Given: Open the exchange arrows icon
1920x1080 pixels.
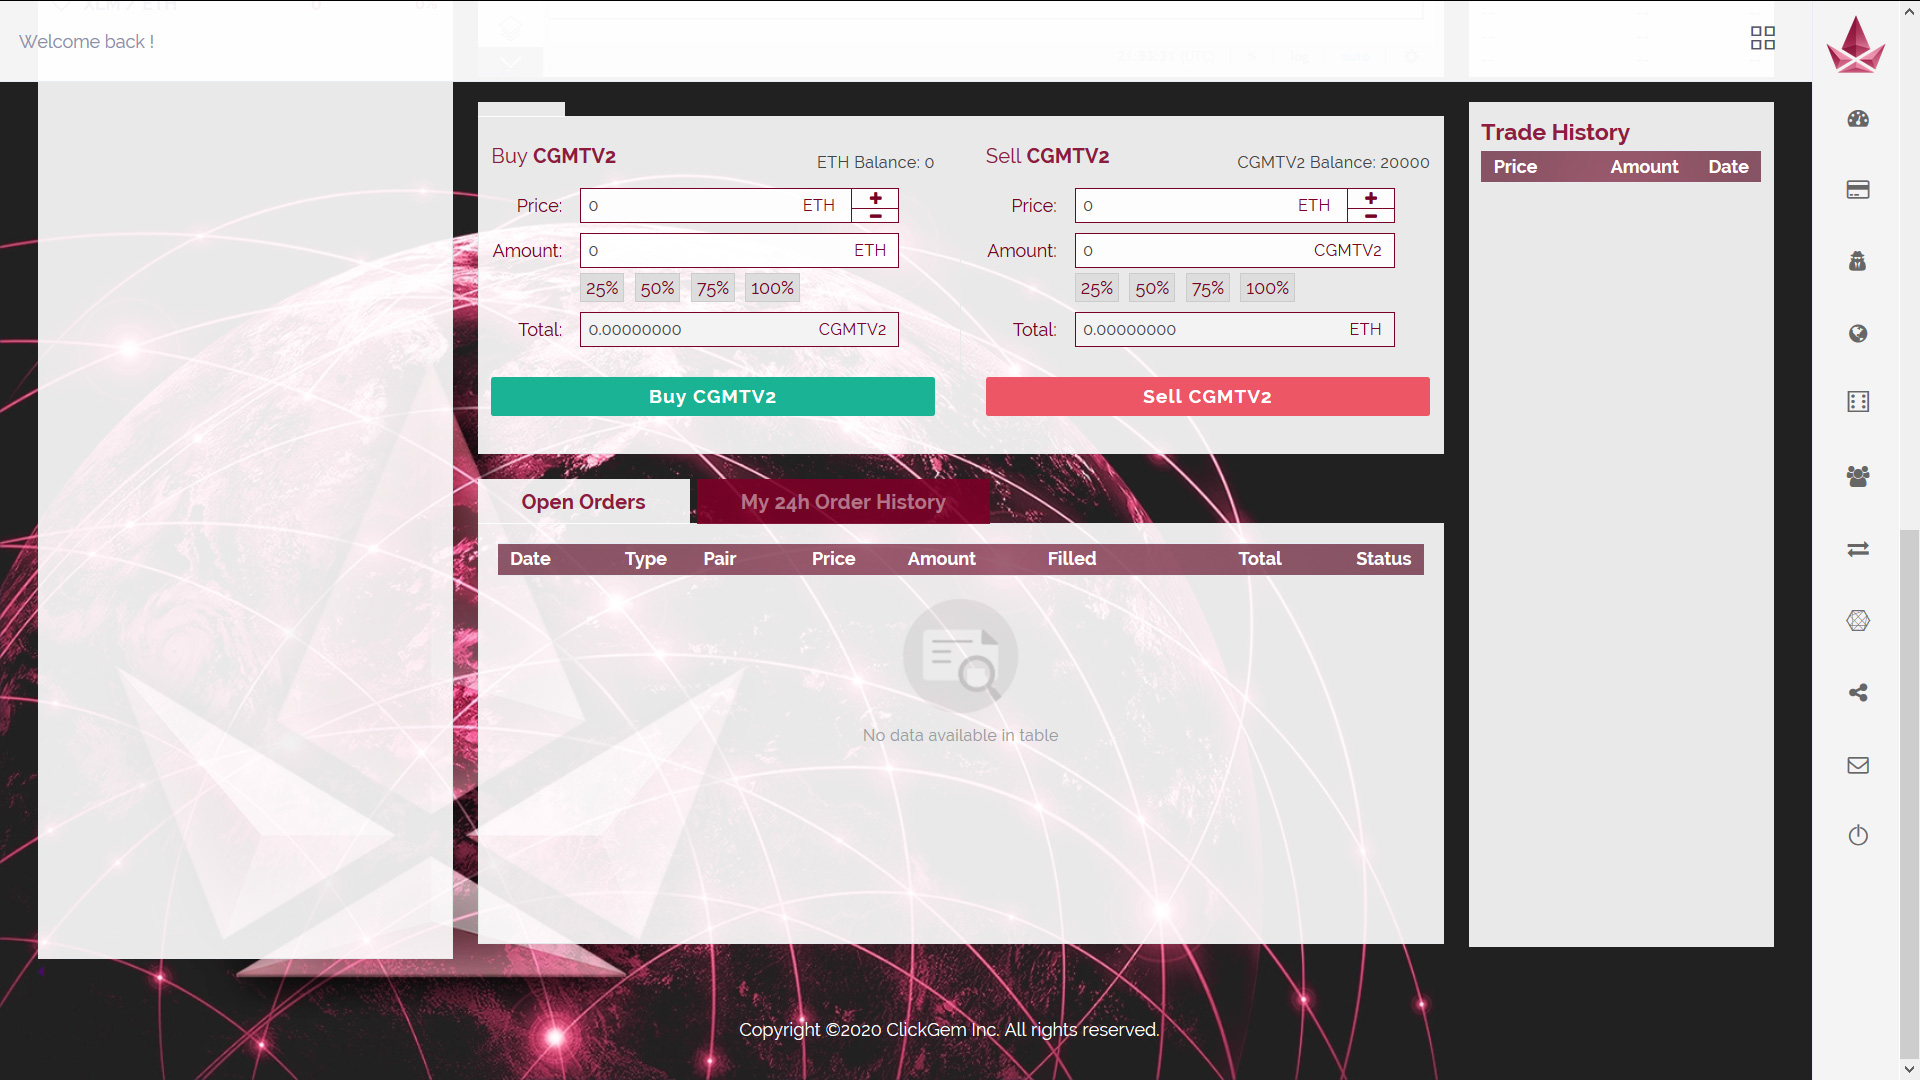Looking at the screenshot, I should tap(1858, 549).
